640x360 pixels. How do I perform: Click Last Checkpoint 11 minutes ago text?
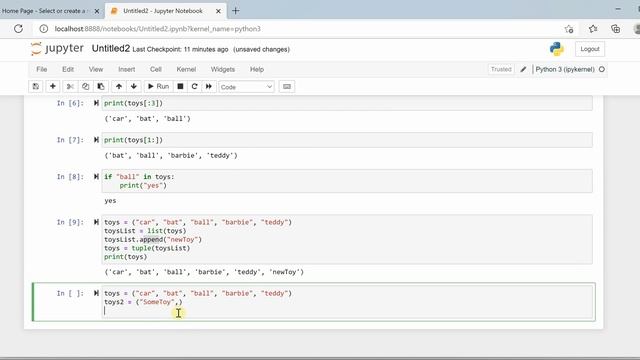[x=180, y=49]
